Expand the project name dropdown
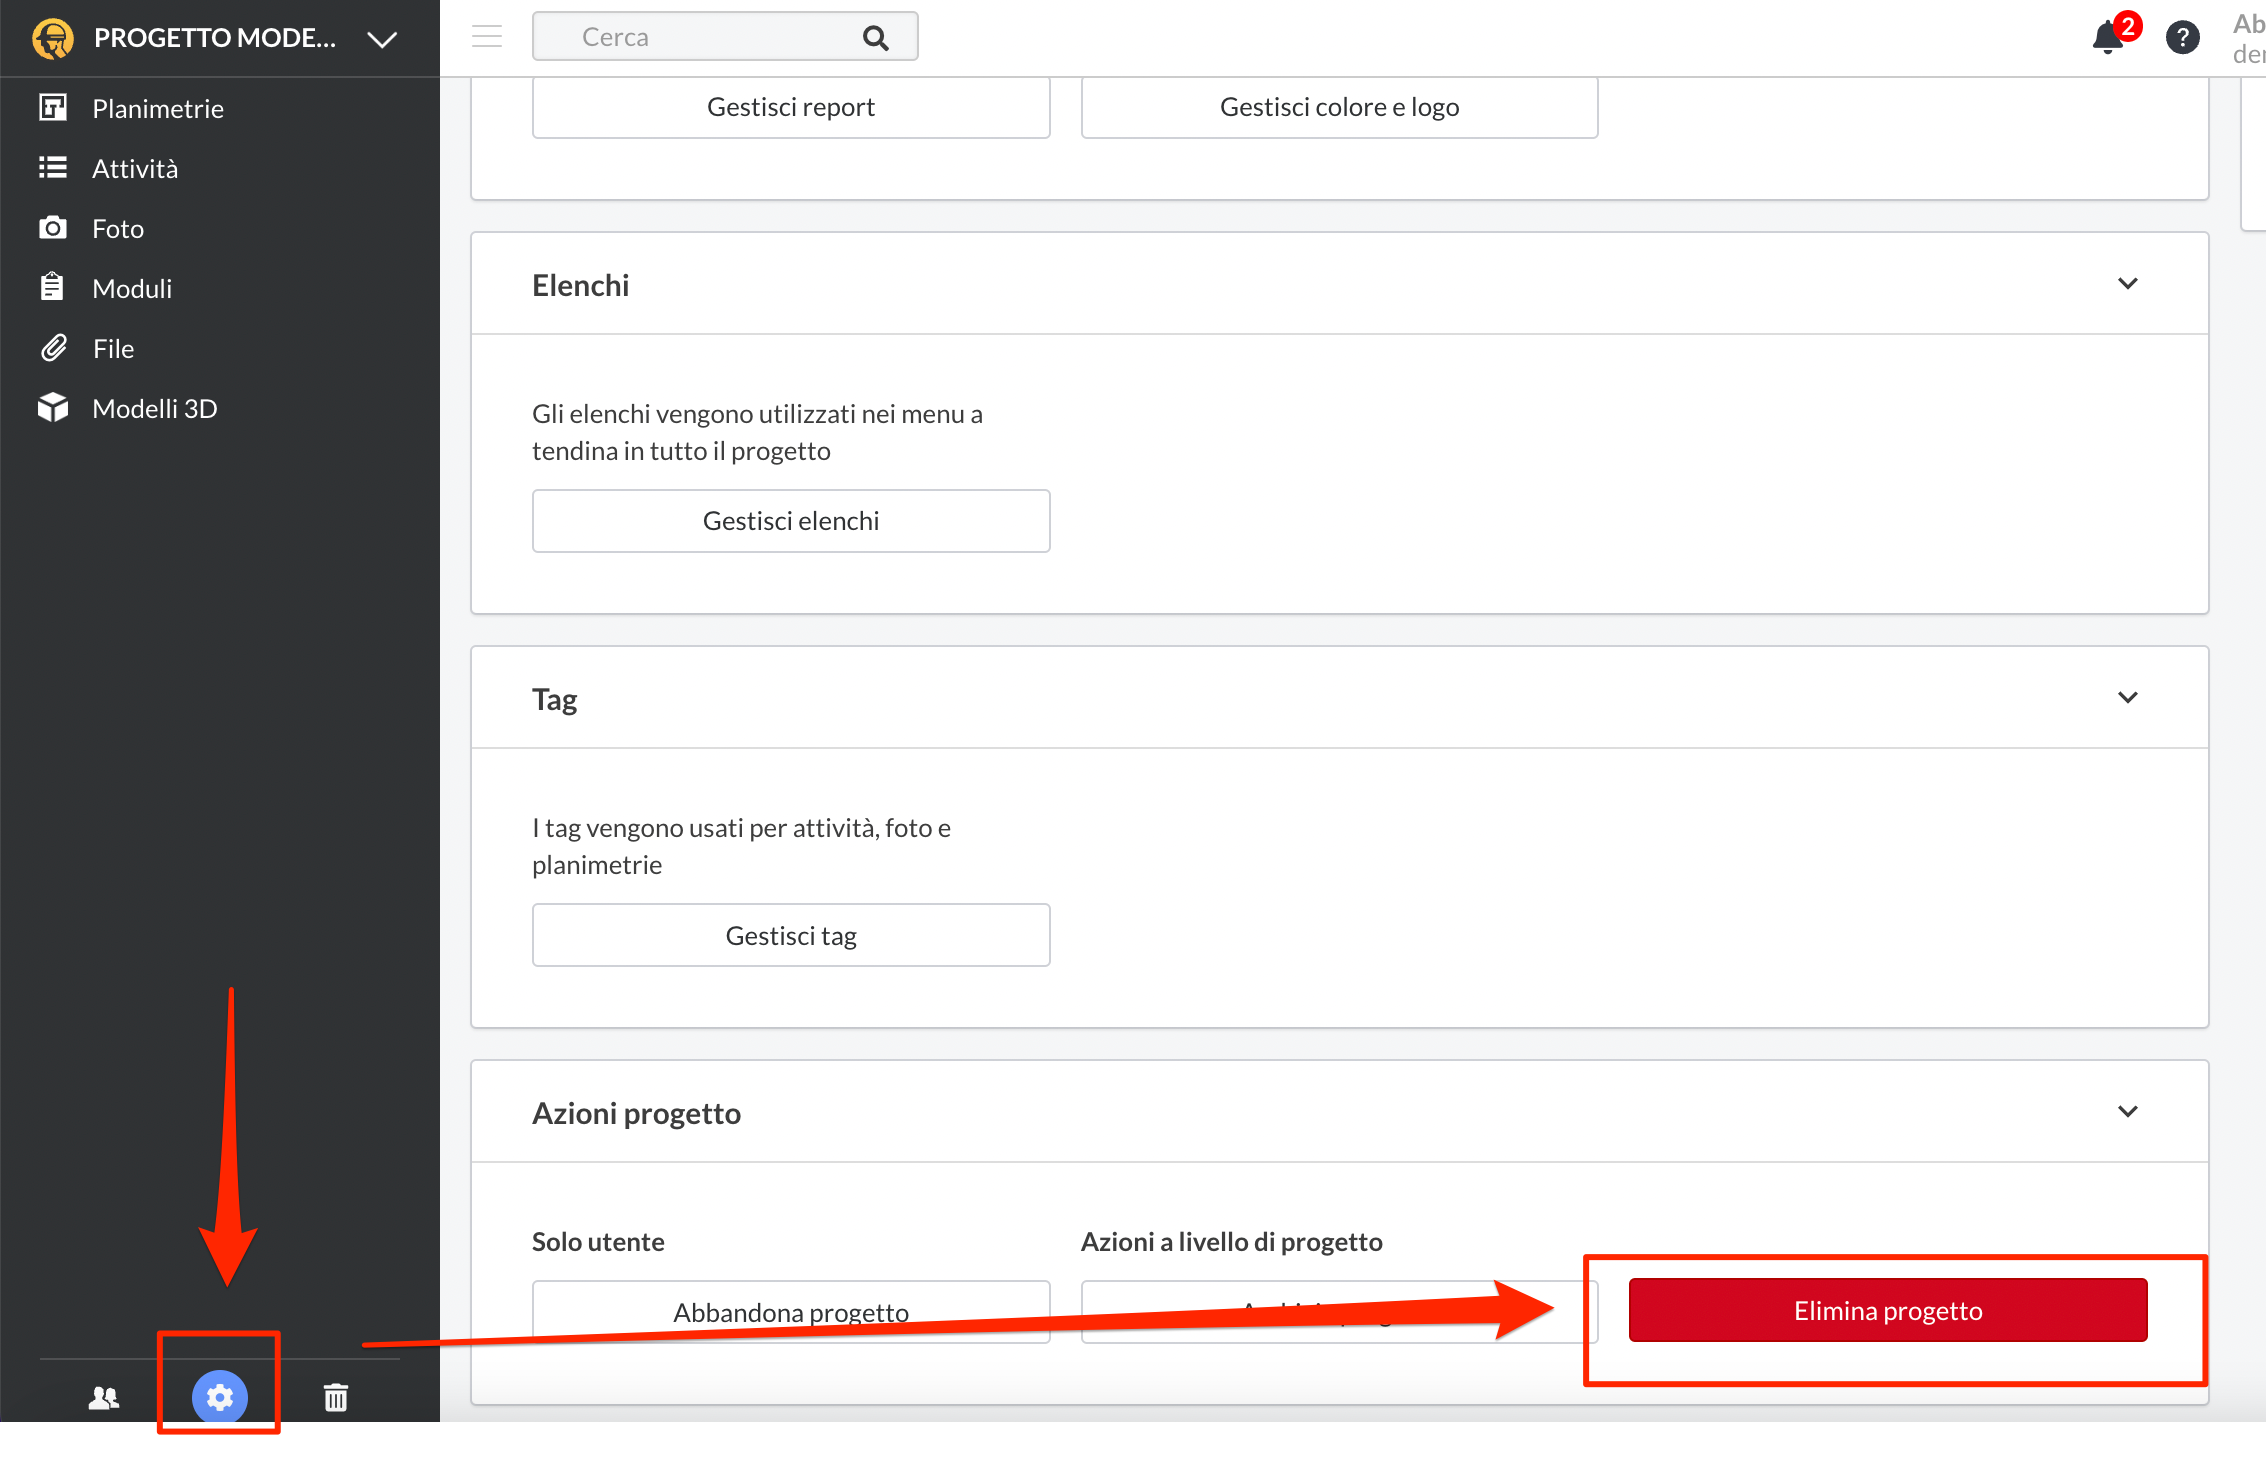This screenshot has height=1476, width=2266. click(382, 39)
